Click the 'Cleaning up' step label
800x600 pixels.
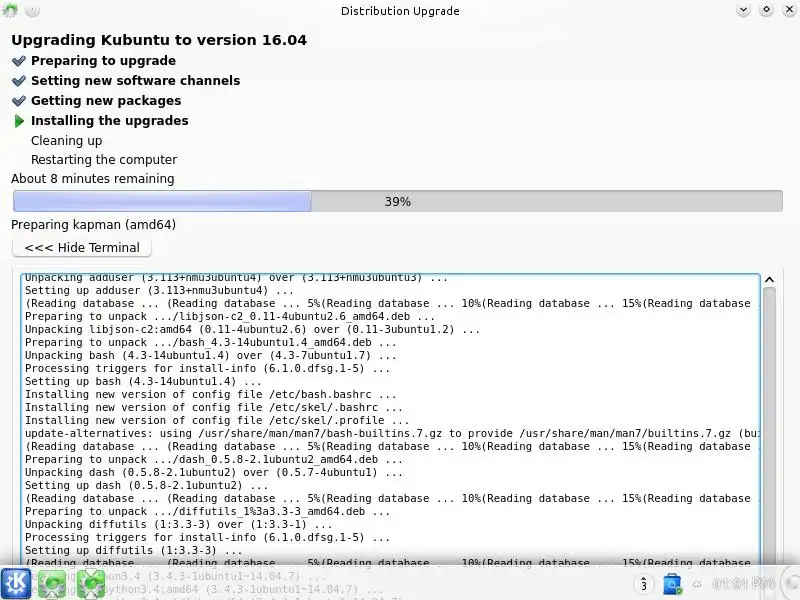[x=66, y=140]
